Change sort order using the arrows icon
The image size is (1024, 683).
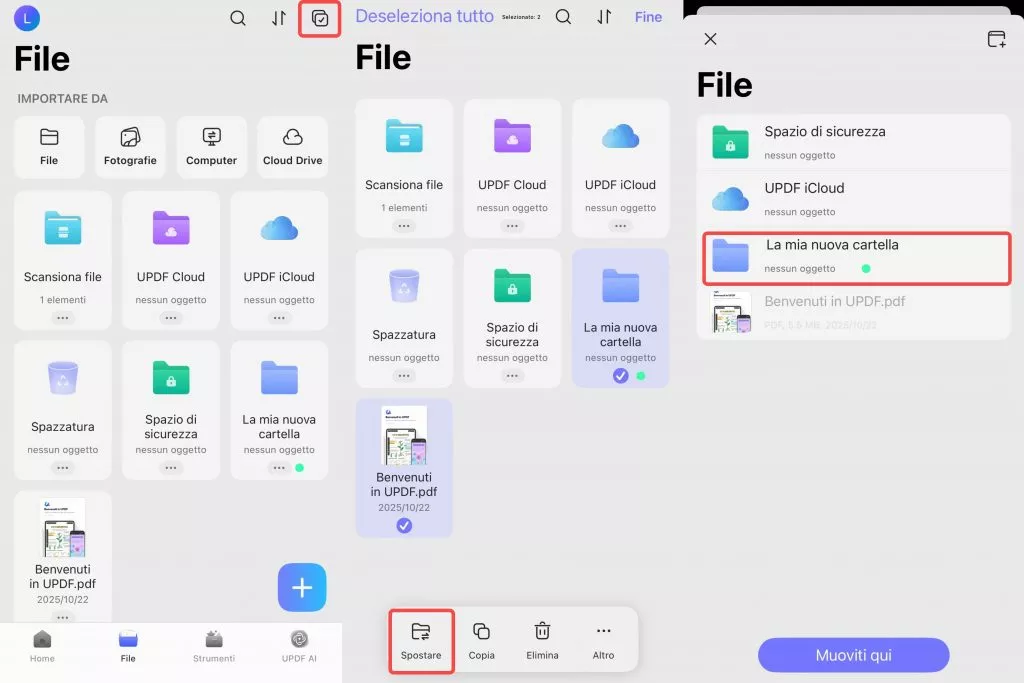pos(278,17)
